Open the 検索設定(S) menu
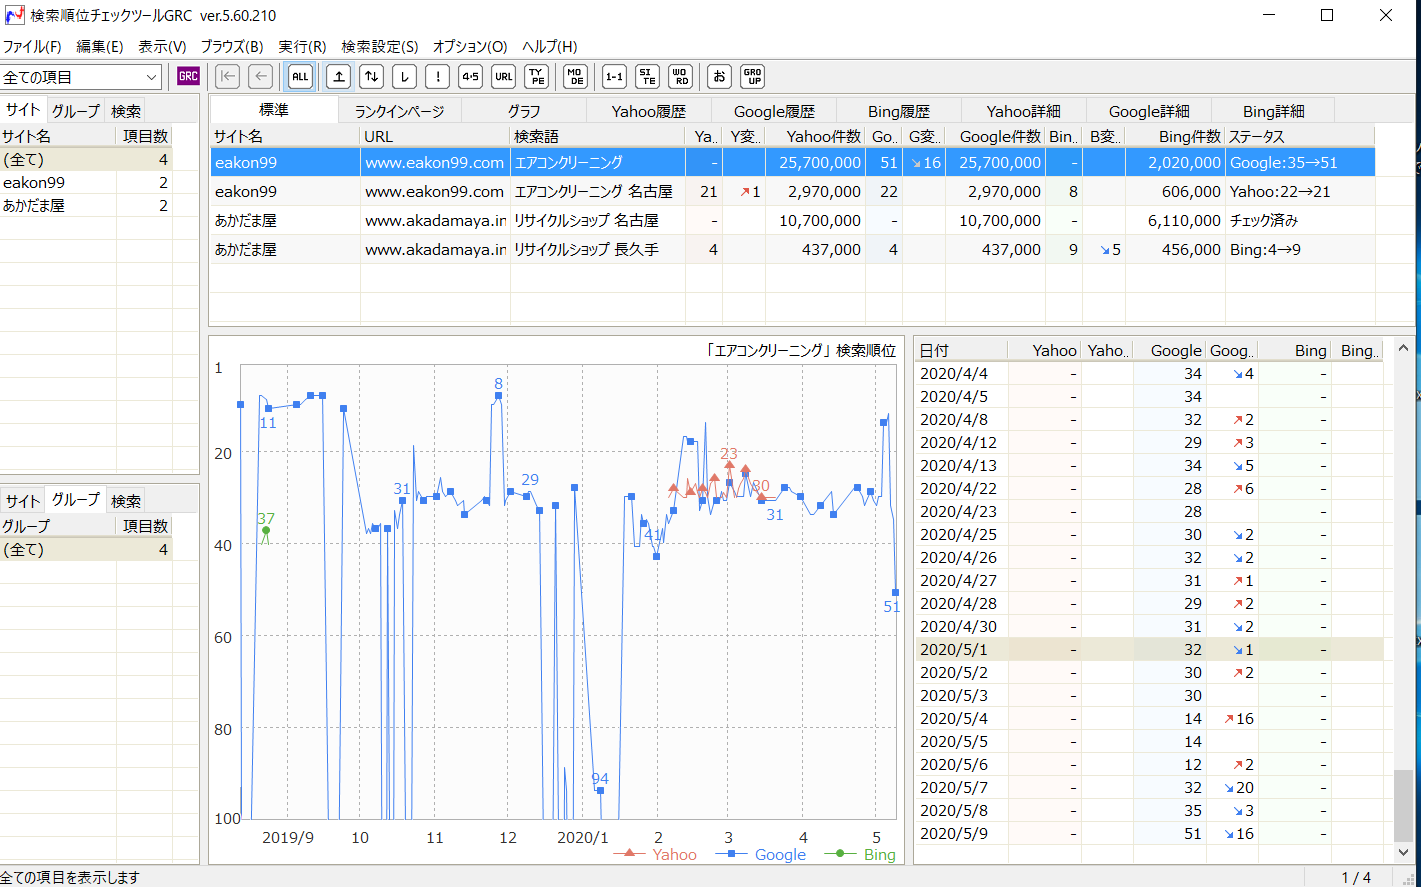Viewport: 1421px width, 887px height. pos(379,46)
